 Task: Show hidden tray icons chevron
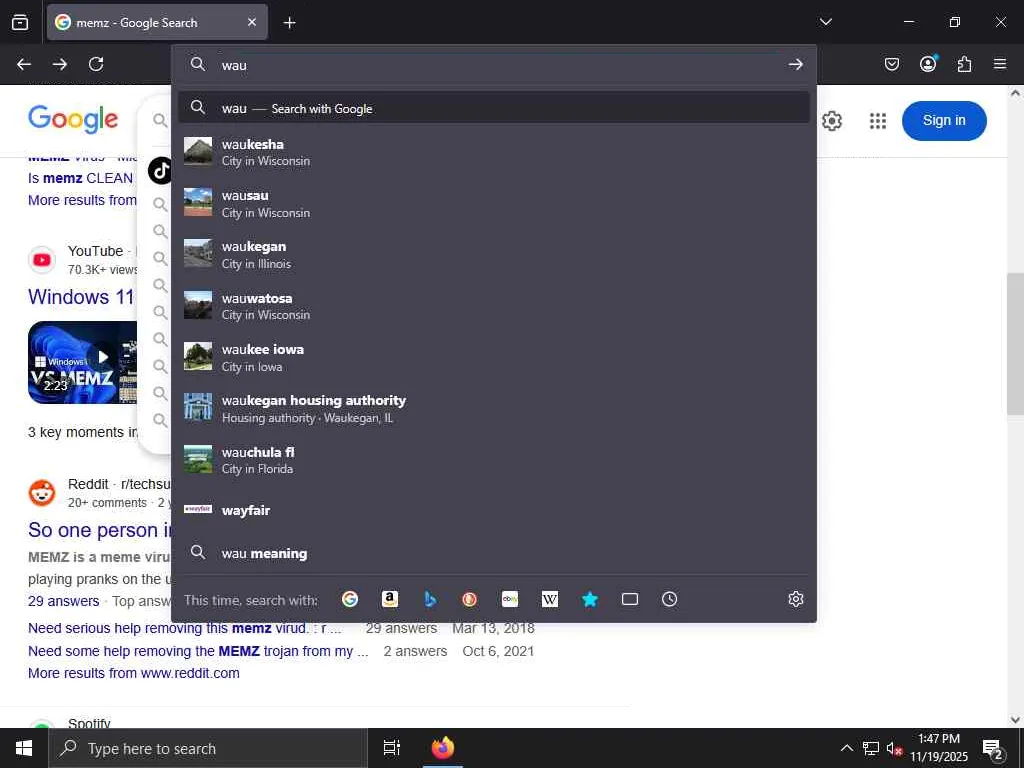click(846, 748)
